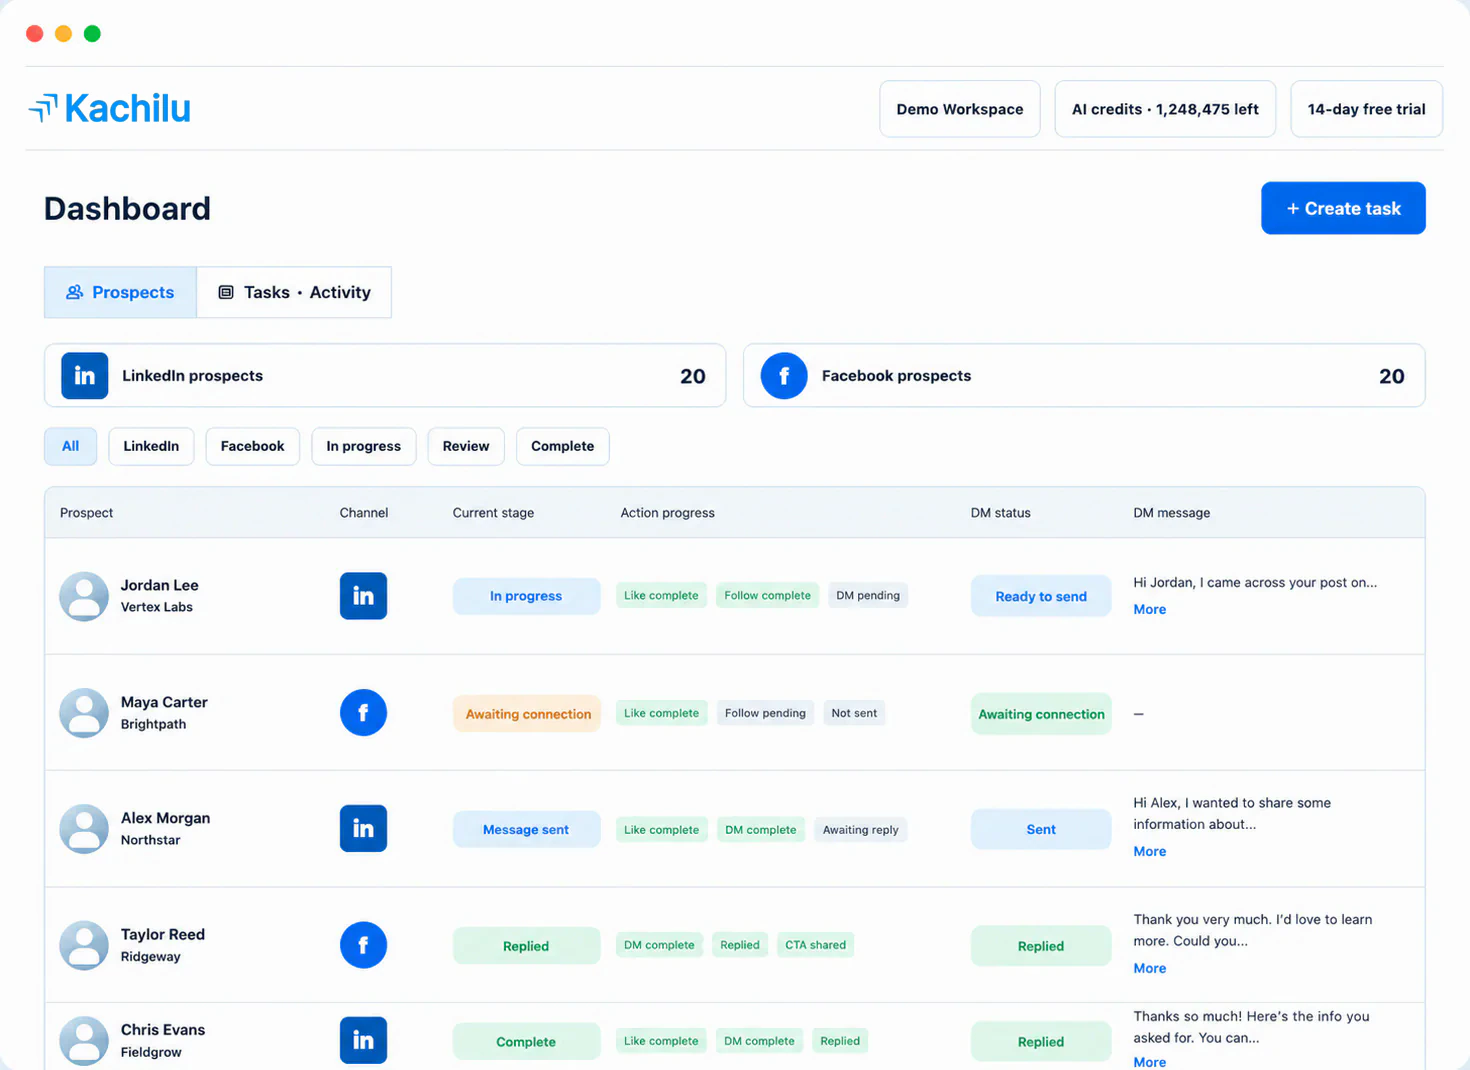Viewport: 1470px width, 1070px height.
Task: Open Demo Workspace selector
Action: click(960, 109)
